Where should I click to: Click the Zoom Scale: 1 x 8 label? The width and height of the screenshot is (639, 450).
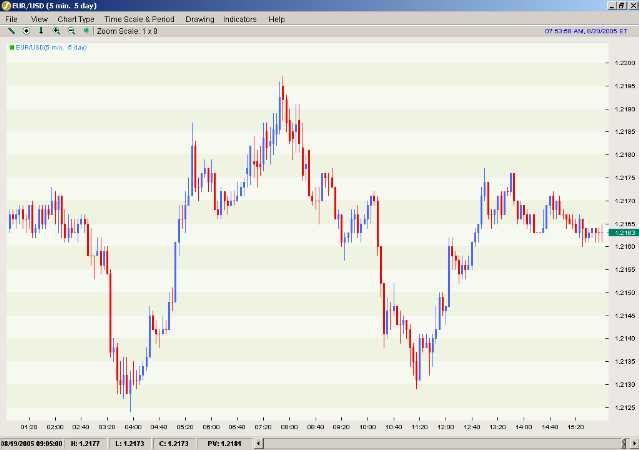tap(128, 31)
